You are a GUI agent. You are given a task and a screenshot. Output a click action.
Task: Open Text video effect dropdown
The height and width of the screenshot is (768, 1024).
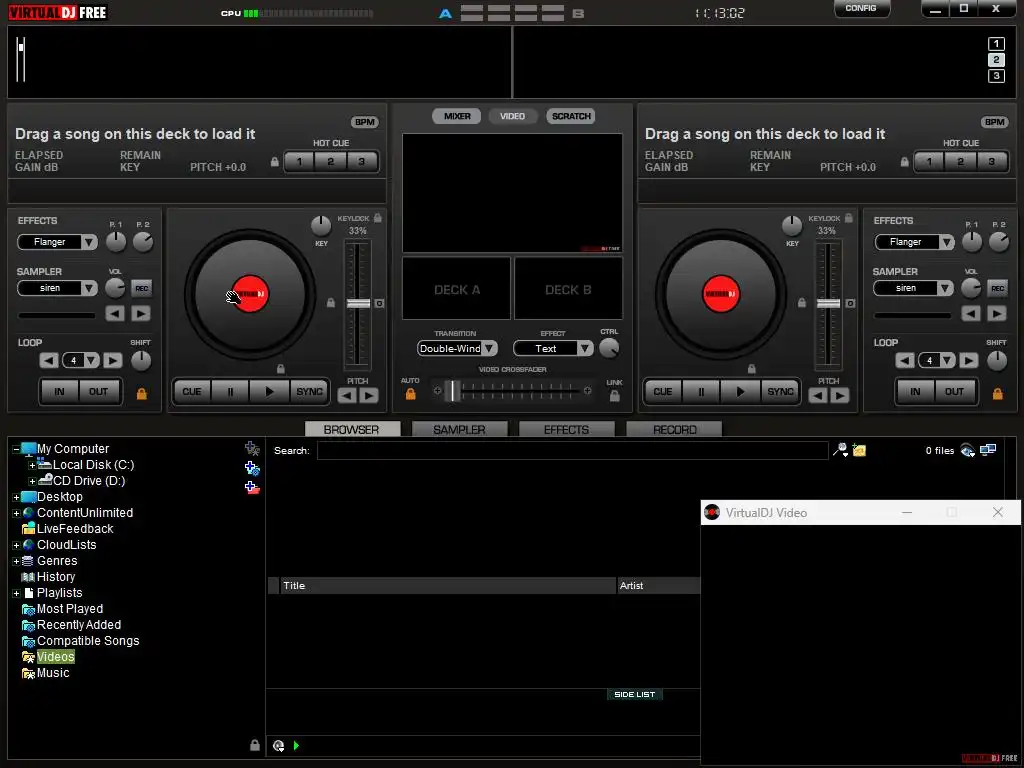click(584, 349)
